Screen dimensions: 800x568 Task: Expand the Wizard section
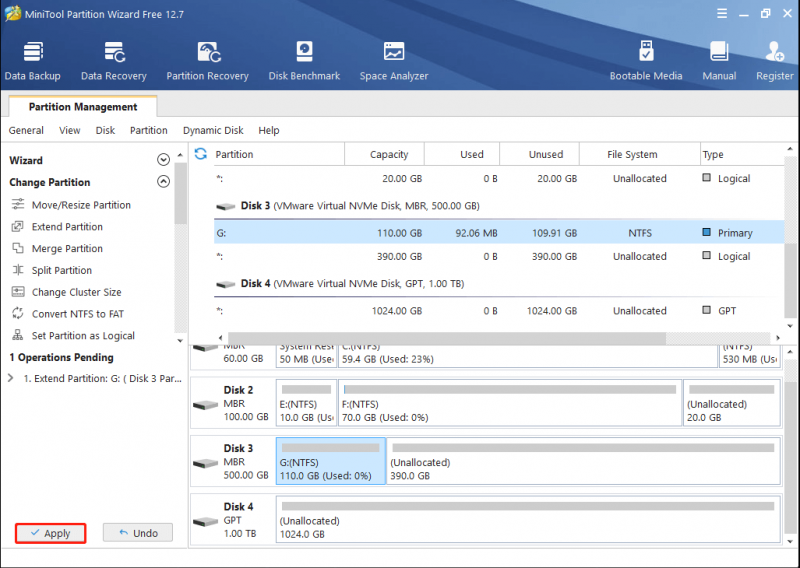click(x=163, y=160)
